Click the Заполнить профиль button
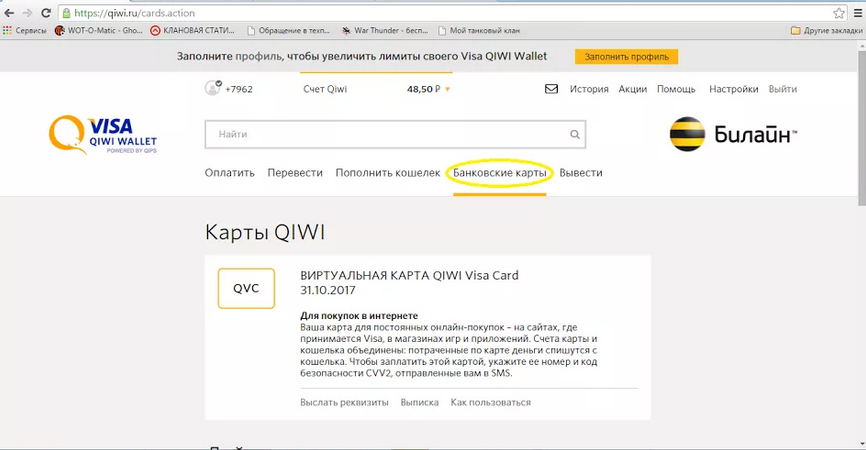 626,56
